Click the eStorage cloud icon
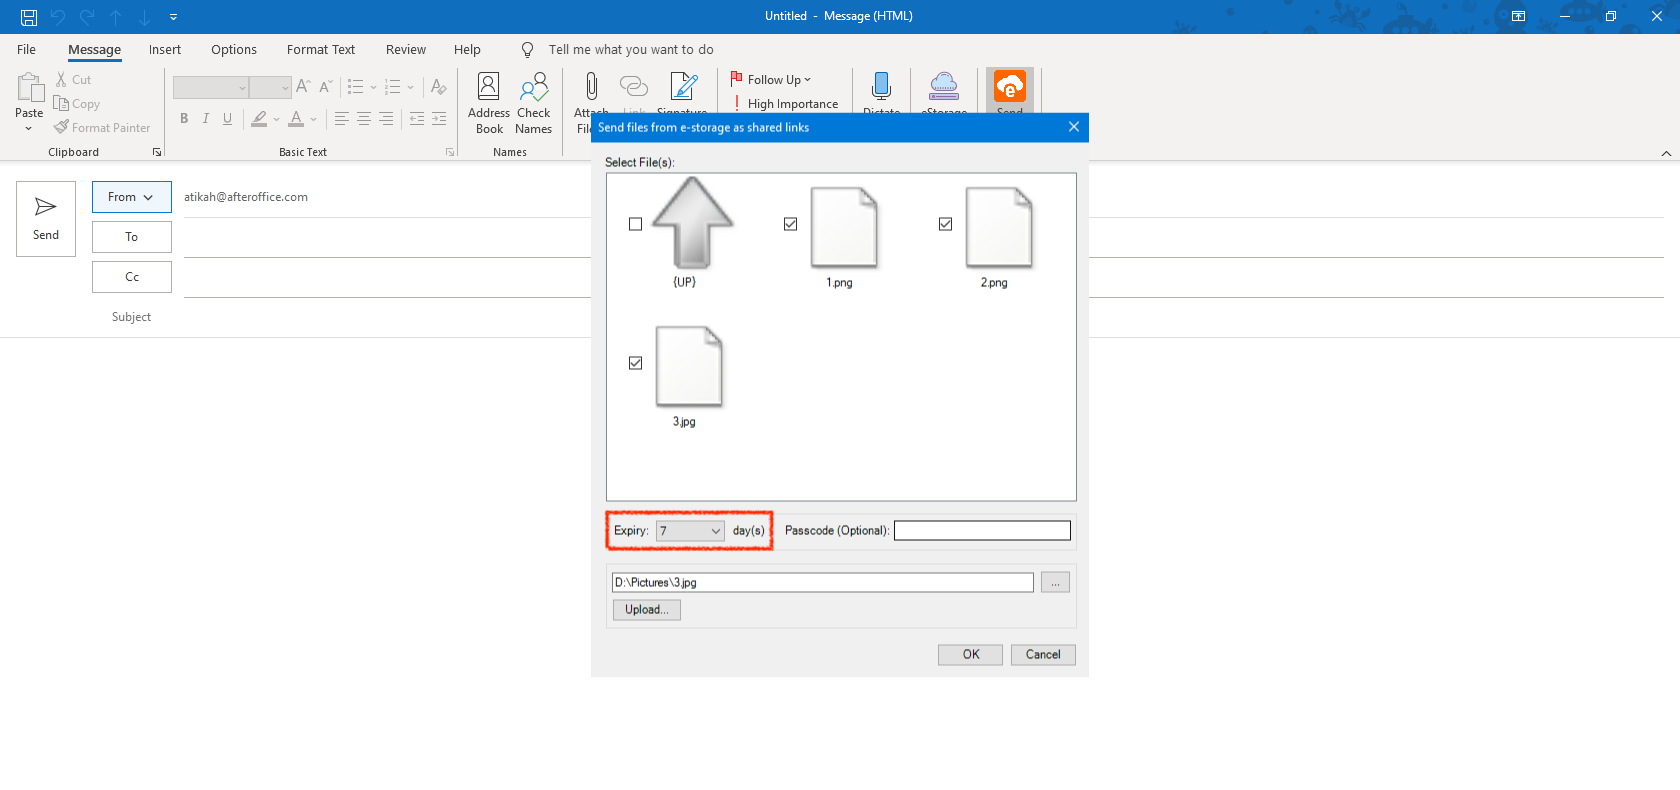The width and height of the screenshot is (1680, 790). [x=943, y=87]
